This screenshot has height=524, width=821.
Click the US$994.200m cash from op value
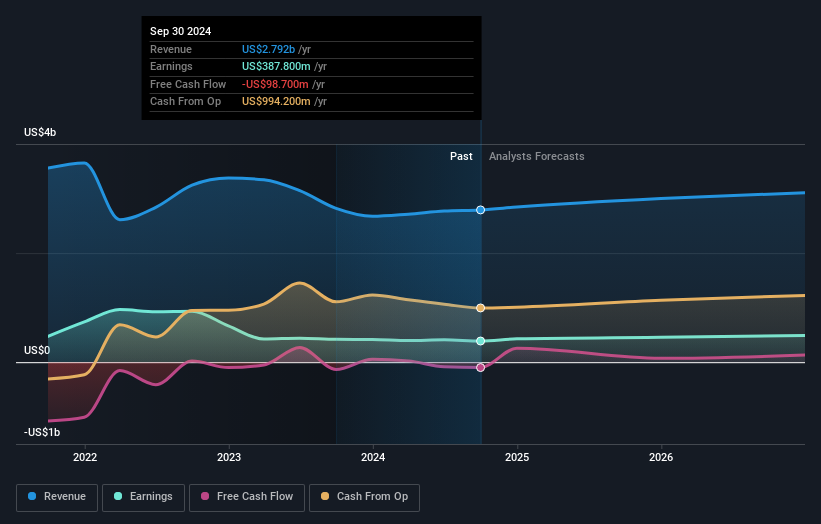point(276,102)
